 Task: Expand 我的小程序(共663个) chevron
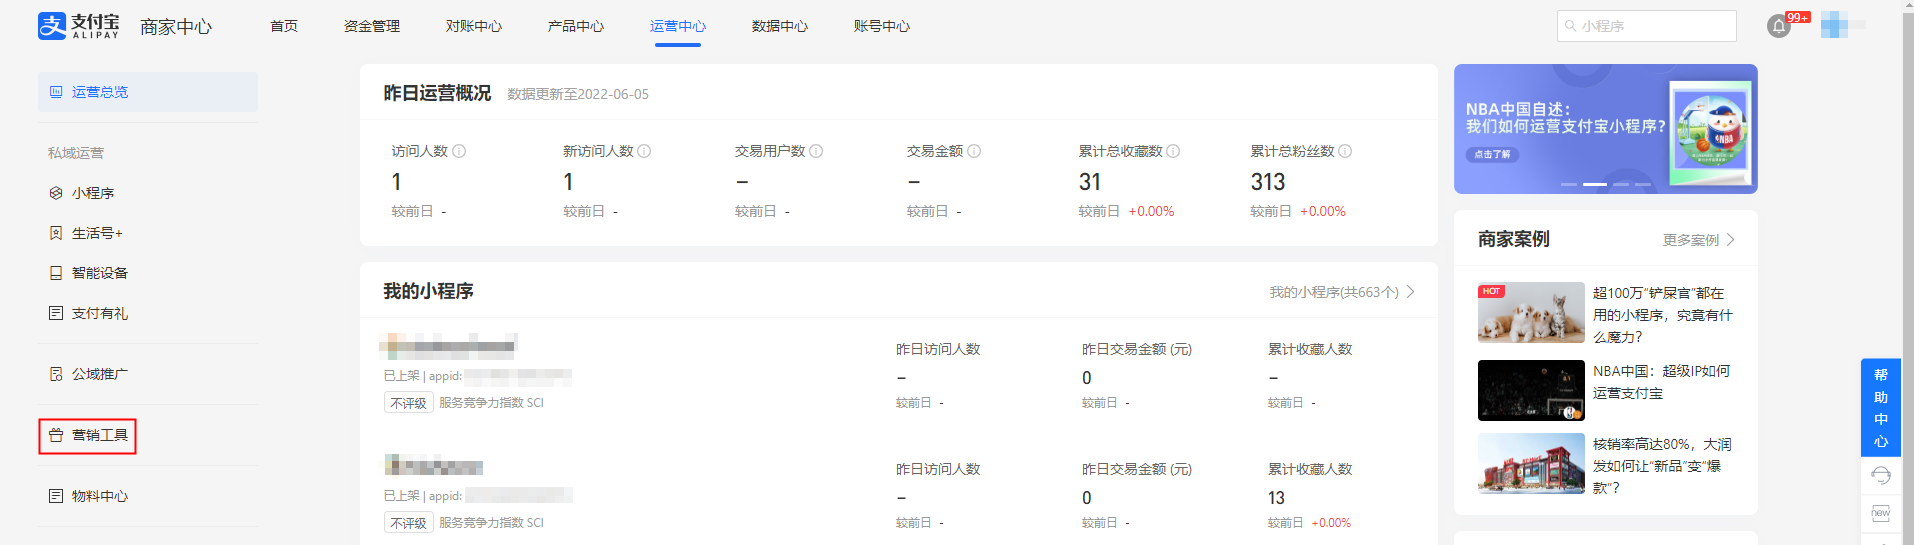1411,292
